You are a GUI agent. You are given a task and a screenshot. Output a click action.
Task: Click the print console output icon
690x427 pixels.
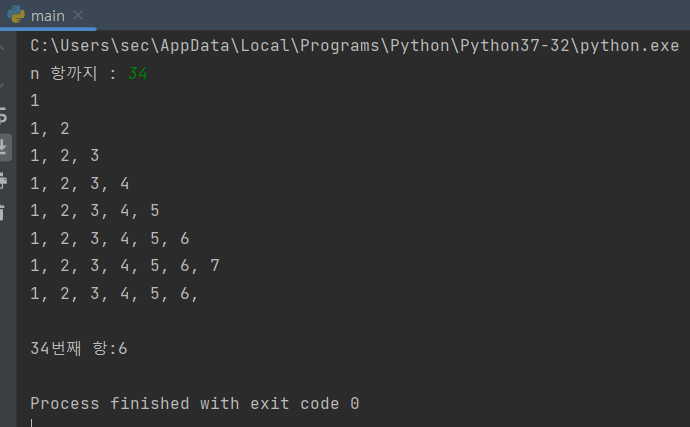[x=3, y=180]
